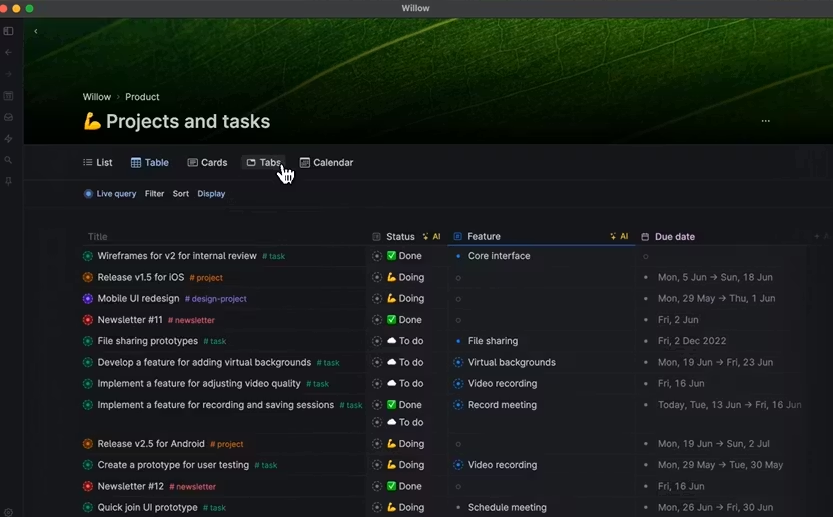The image size is (833, 517).
Task: Go to Product in the breadcrumb
Action: 142,97
